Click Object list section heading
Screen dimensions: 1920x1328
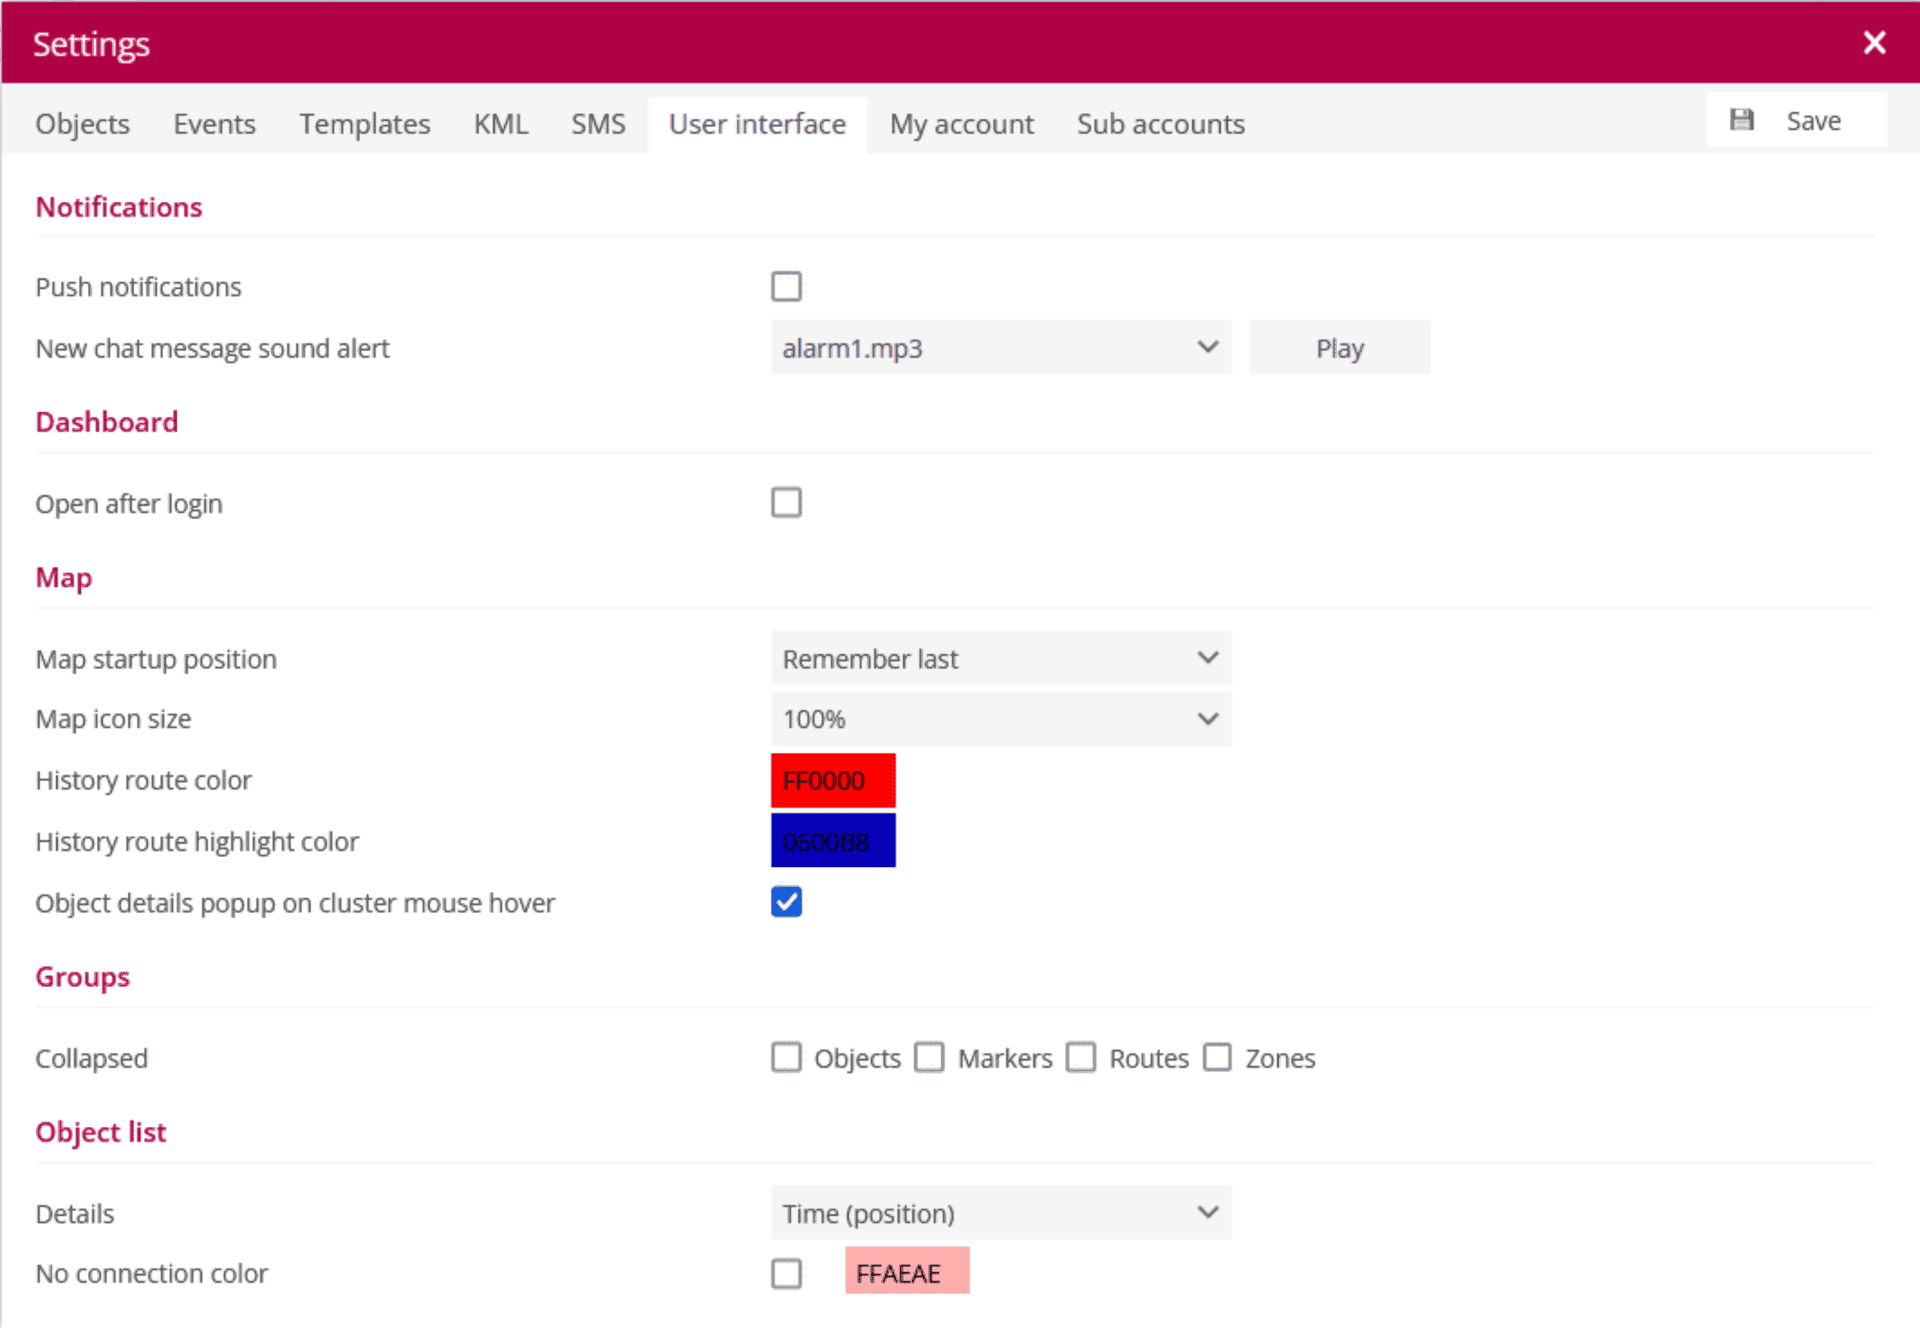point(100,1132)
